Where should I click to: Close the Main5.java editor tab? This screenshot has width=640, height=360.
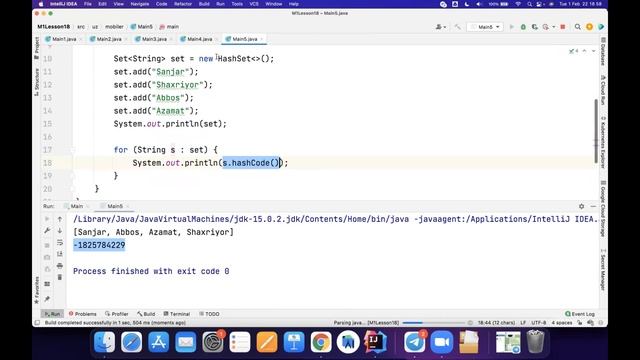[x=262, y=39]
